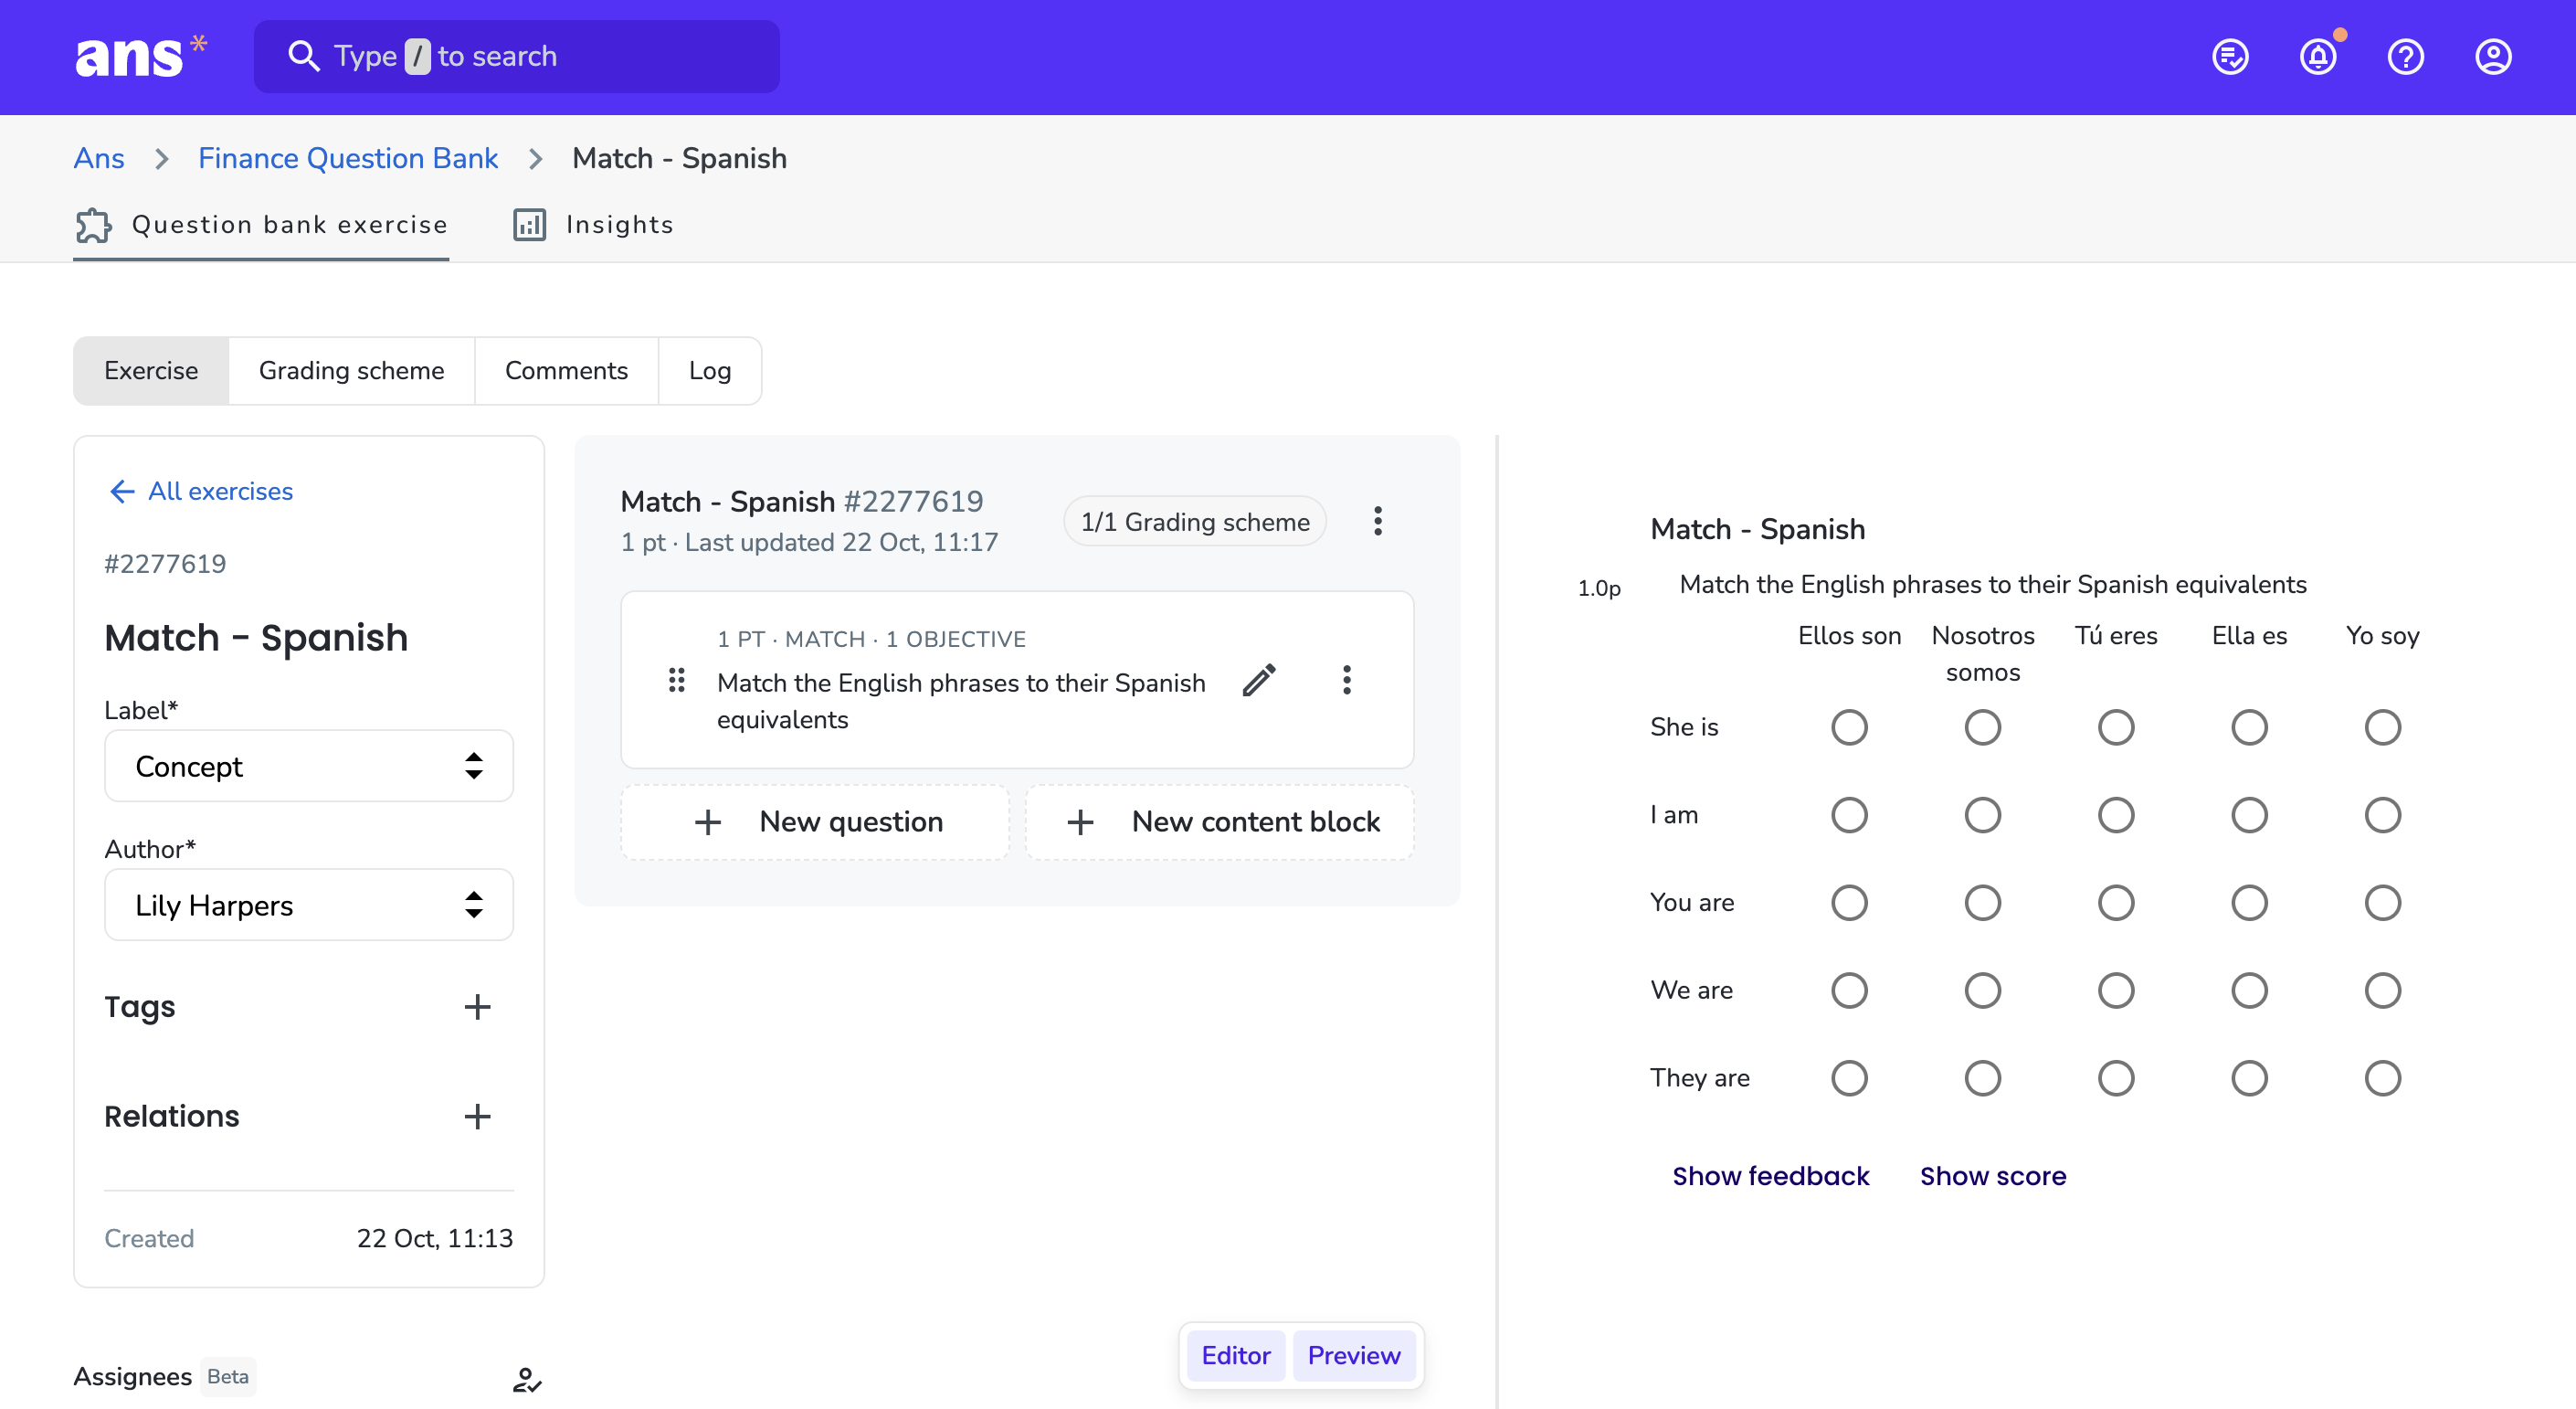Screen dimensions: 2576x1409
Task: Click the ans logo in header
Action: click(x=141, y=56)
